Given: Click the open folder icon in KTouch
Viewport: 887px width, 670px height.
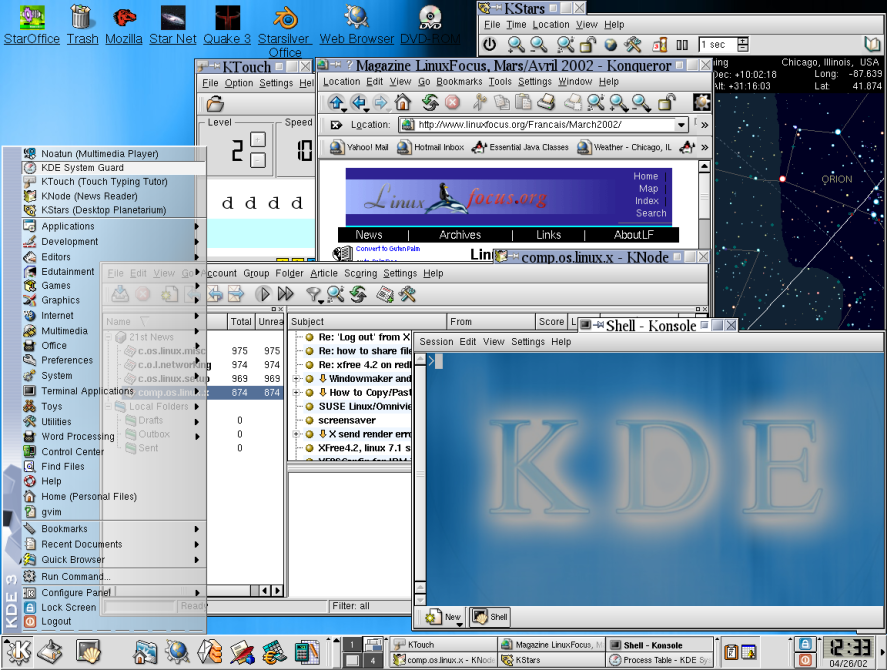Looking at the screenshot, I should point(215,104).
